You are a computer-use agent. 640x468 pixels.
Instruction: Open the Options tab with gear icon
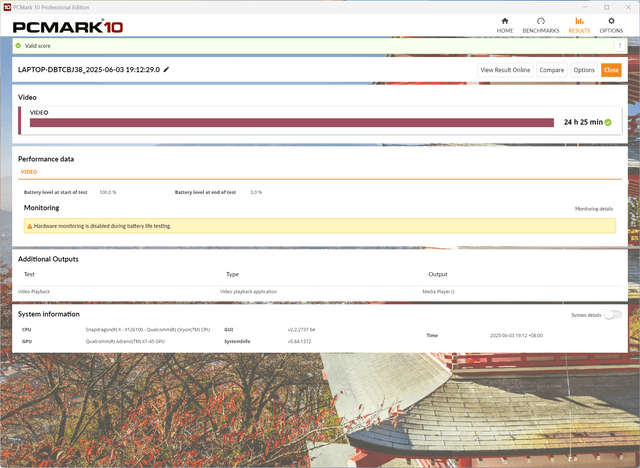click(x=611, y=25)
